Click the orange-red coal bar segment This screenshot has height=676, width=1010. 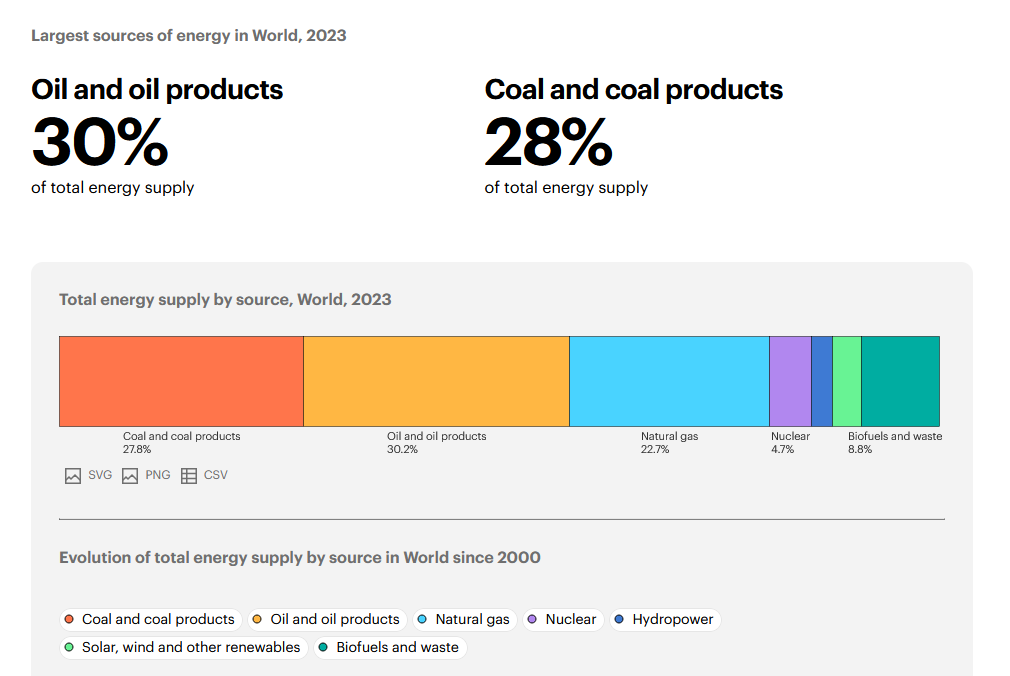pyautogui.click(x=181, y=381)
